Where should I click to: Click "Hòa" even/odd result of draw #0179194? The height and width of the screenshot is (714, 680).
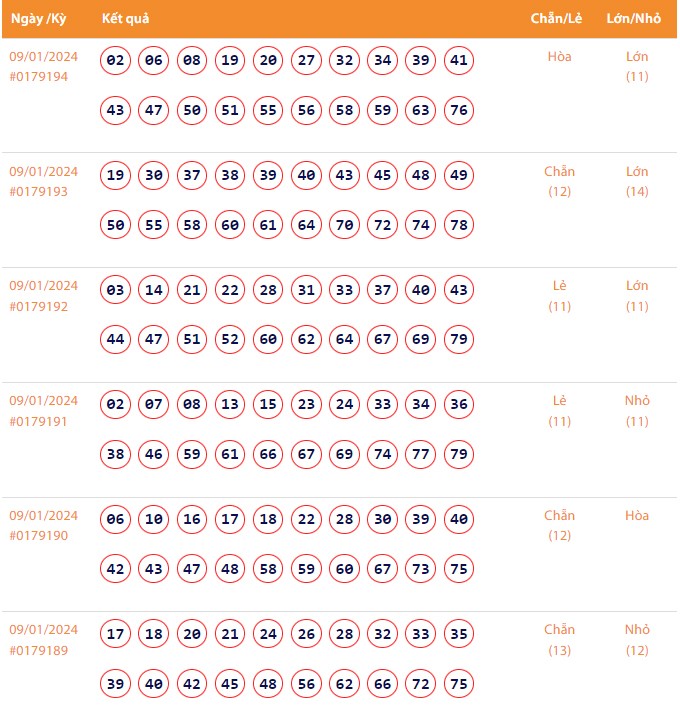coord(559,57)
